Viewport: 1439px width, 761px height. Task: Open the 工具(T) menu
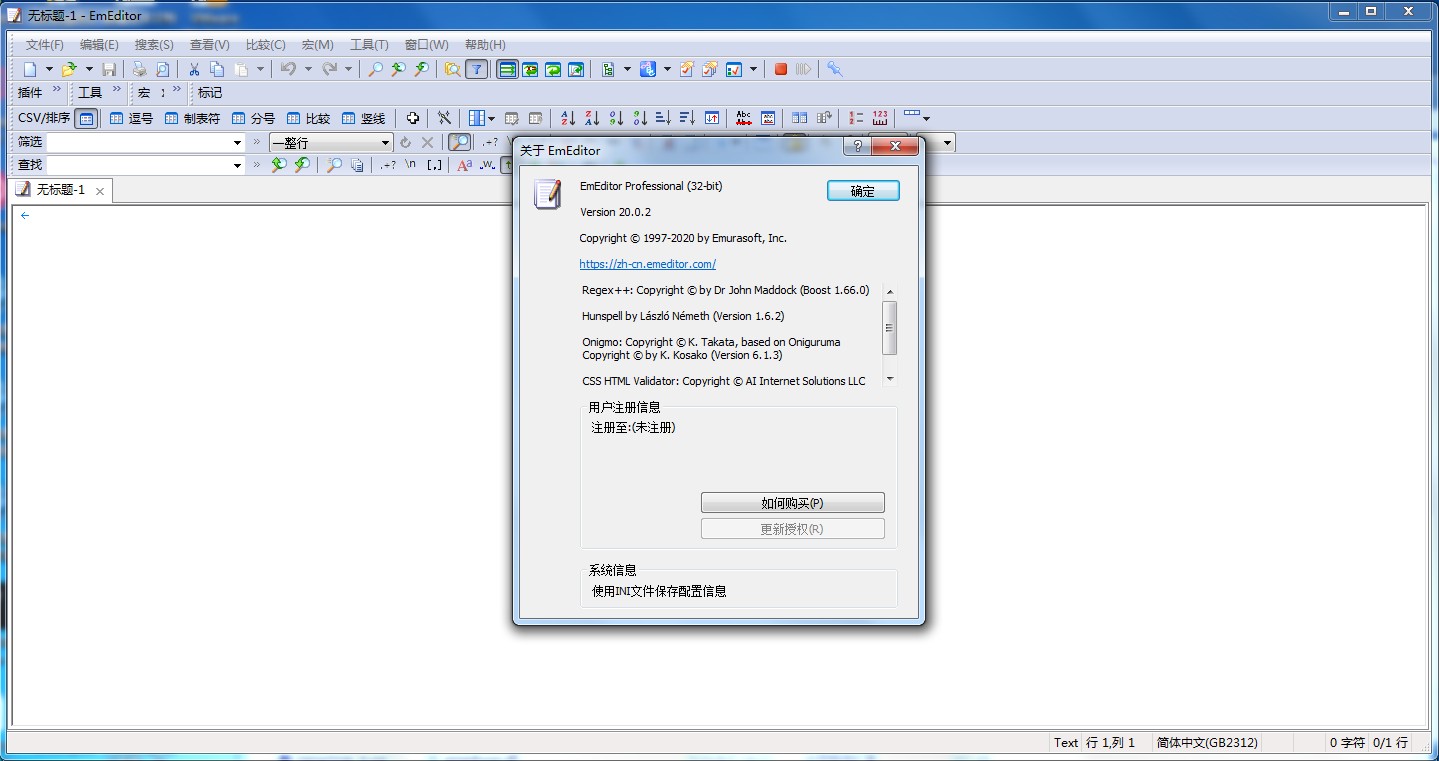point(369,45)
